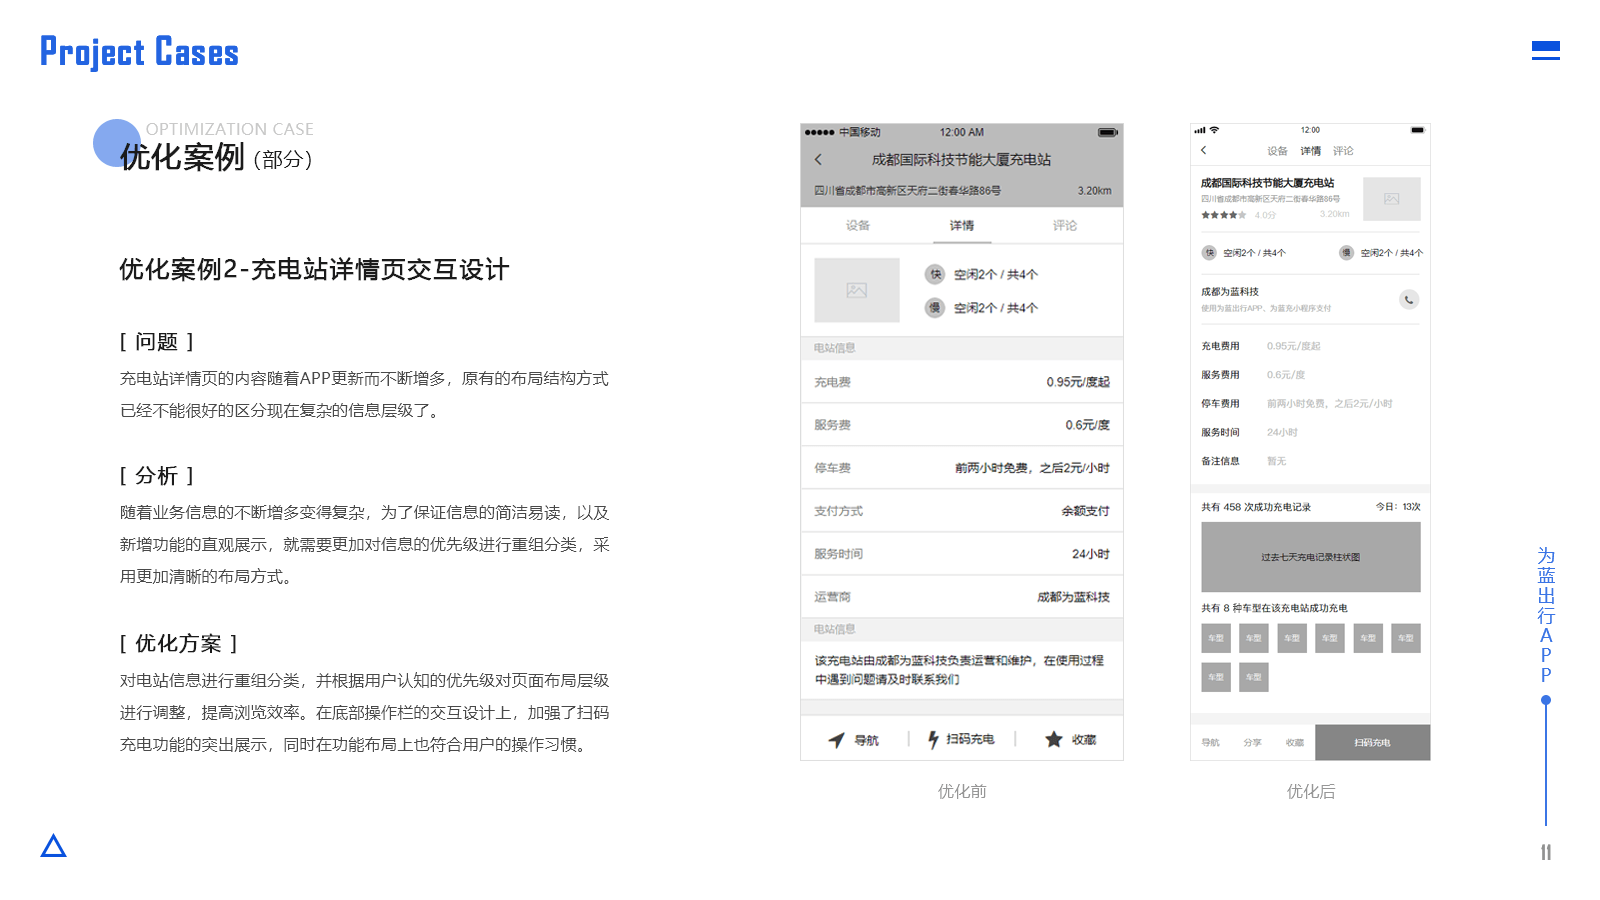Click the blue dot on the vertical page indicator
The width and height of the screenshot is (1600, 900).
tap(1546, 700)
